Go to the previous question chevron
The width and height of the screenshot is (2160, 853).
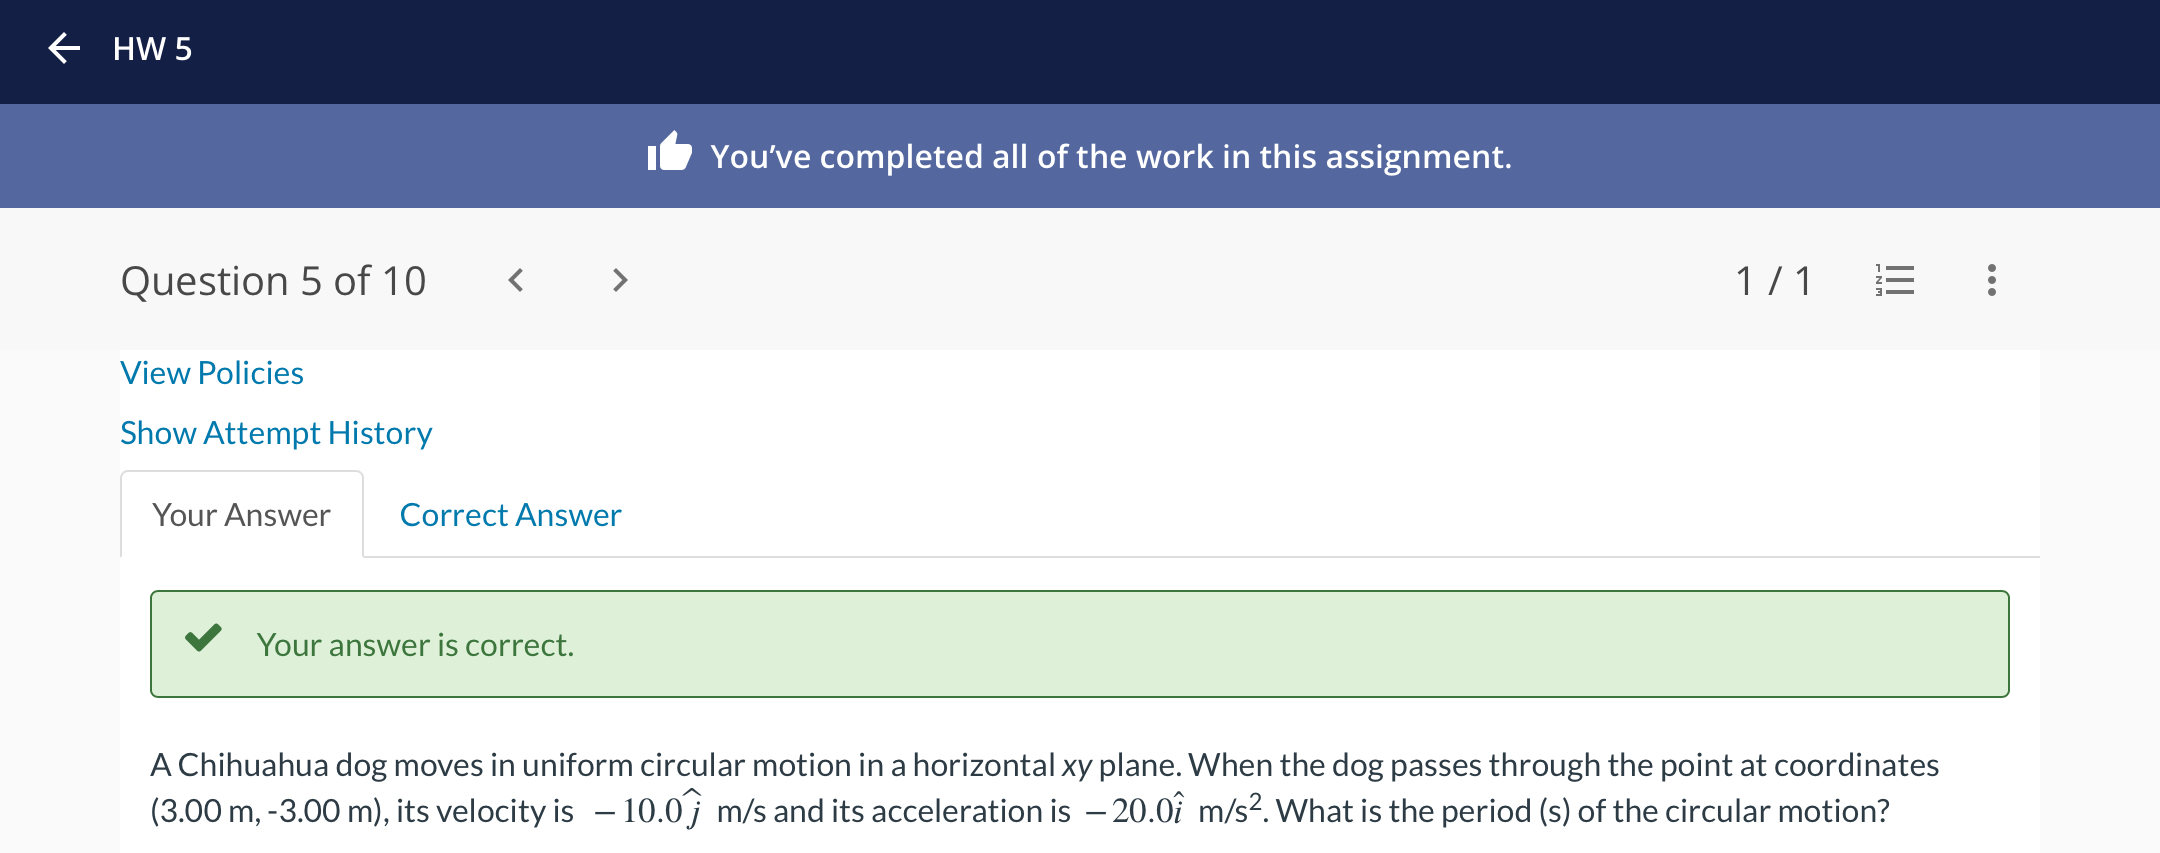click(x=516, y=280)
